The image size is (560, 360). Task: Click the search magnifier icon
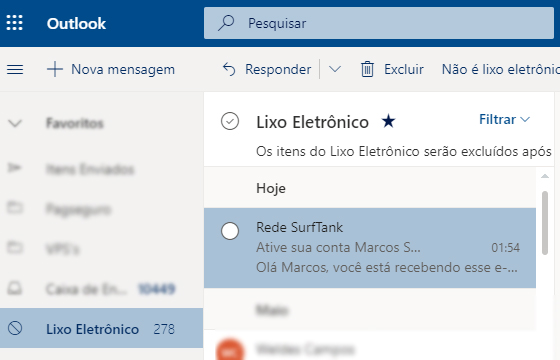click(x=226, y=23)
